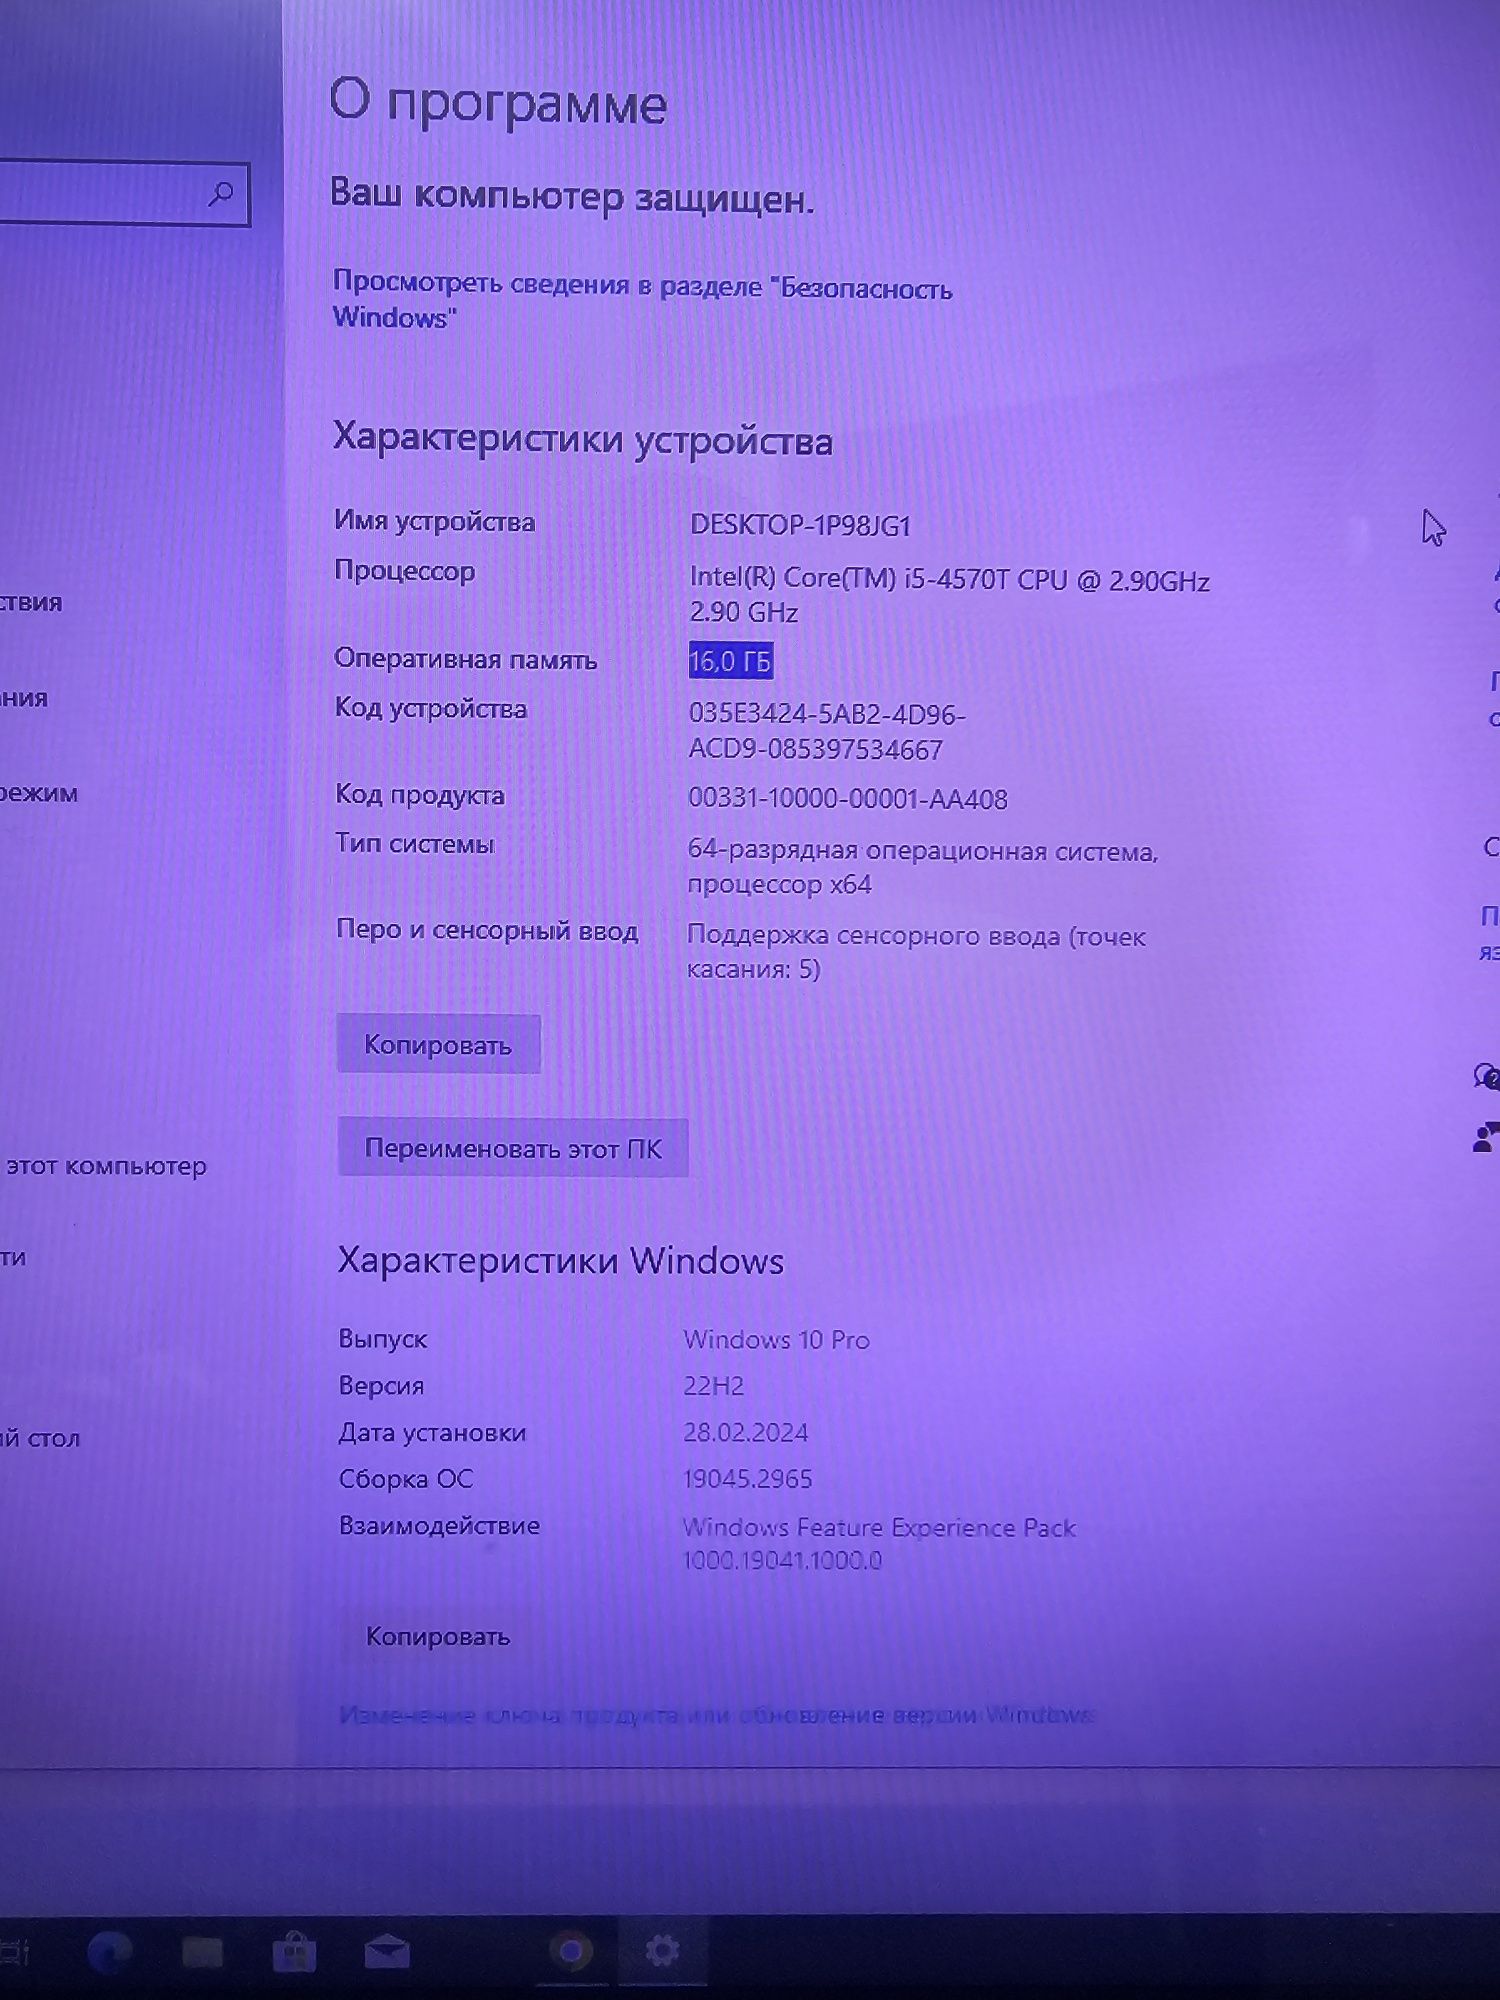Click the version value 22H2
Viewport: 1500px width, 2000px height.
714,1386
